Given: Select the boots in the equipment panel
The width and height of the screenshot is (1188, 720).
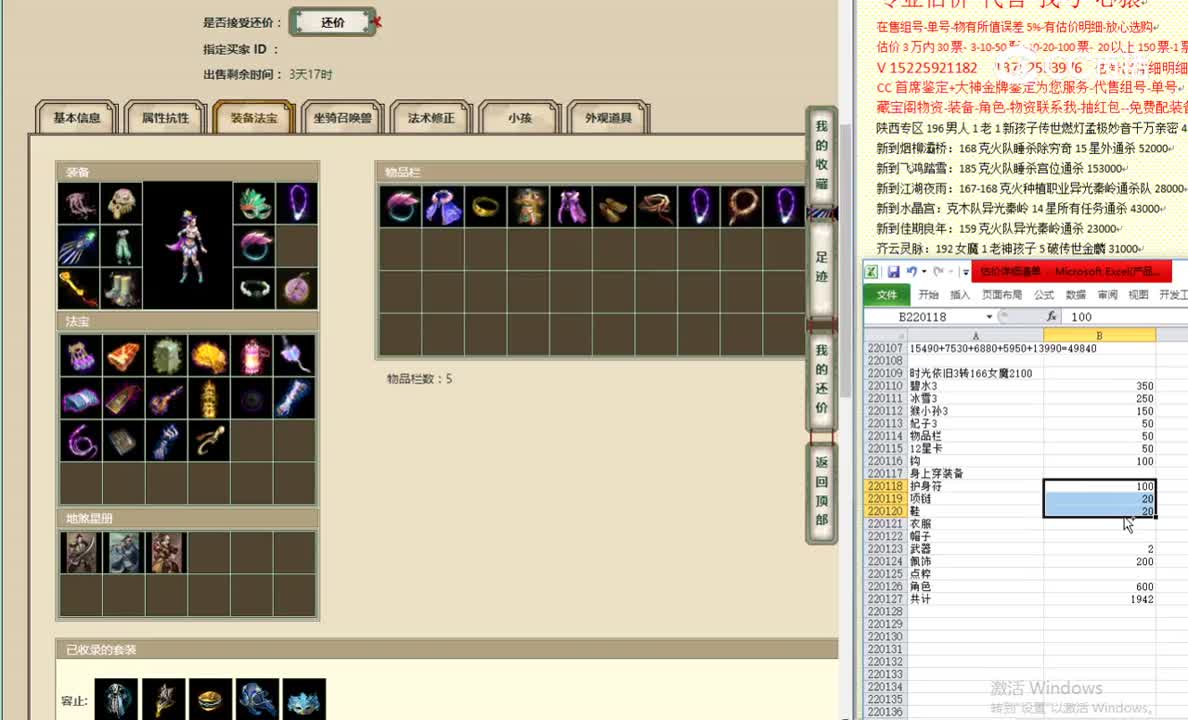Looking at the screenshot, I should tap(121, 288).
